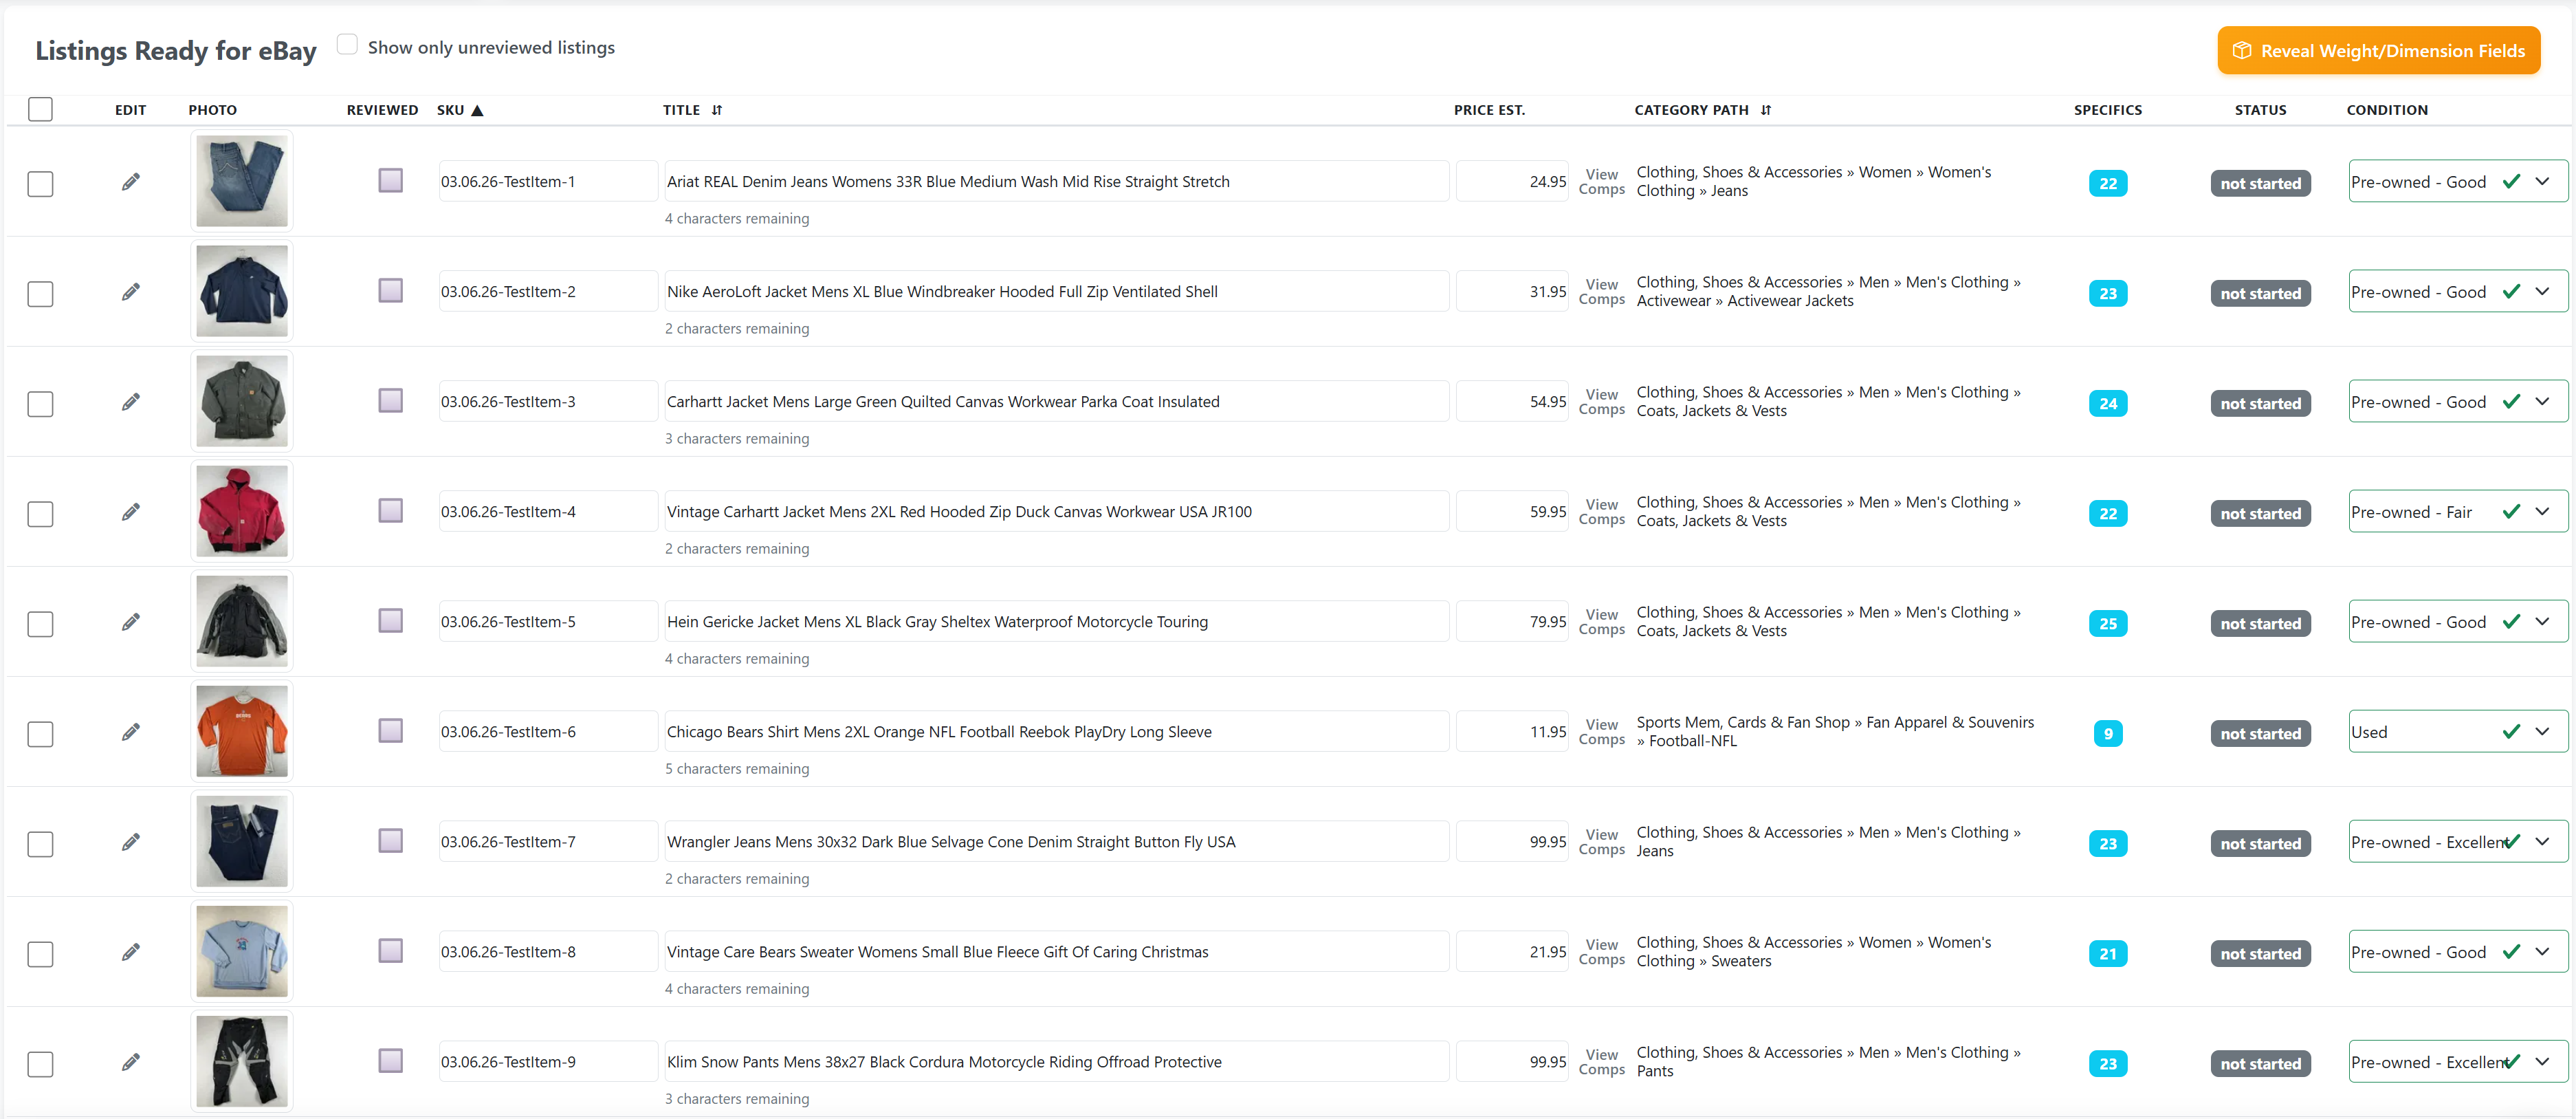Viewport: 2576px width, 1119px height.
Task: Edit the Hein Gericke motorcycle jacket listing
Action: coord(131,621)
